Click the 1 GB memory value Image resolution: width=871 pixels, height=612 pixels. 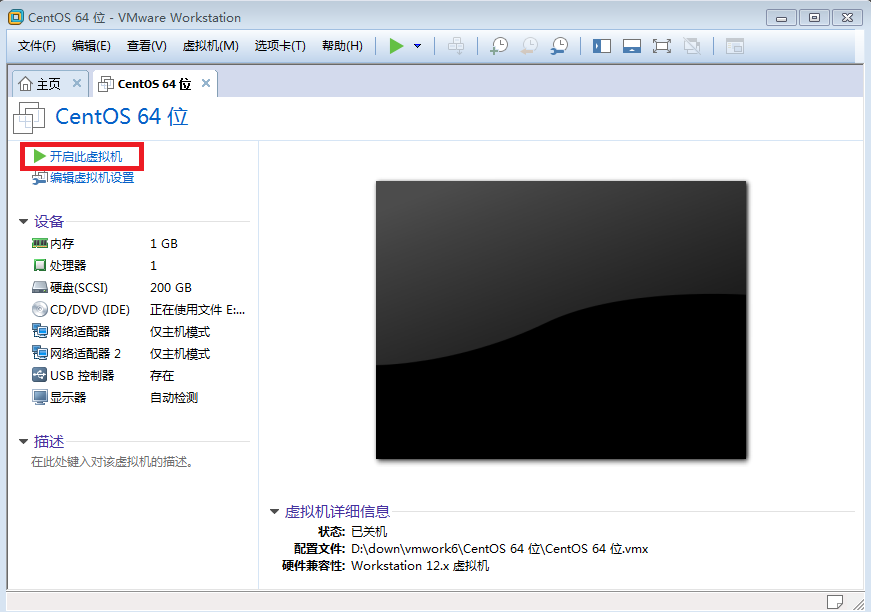tap(164, 244)
